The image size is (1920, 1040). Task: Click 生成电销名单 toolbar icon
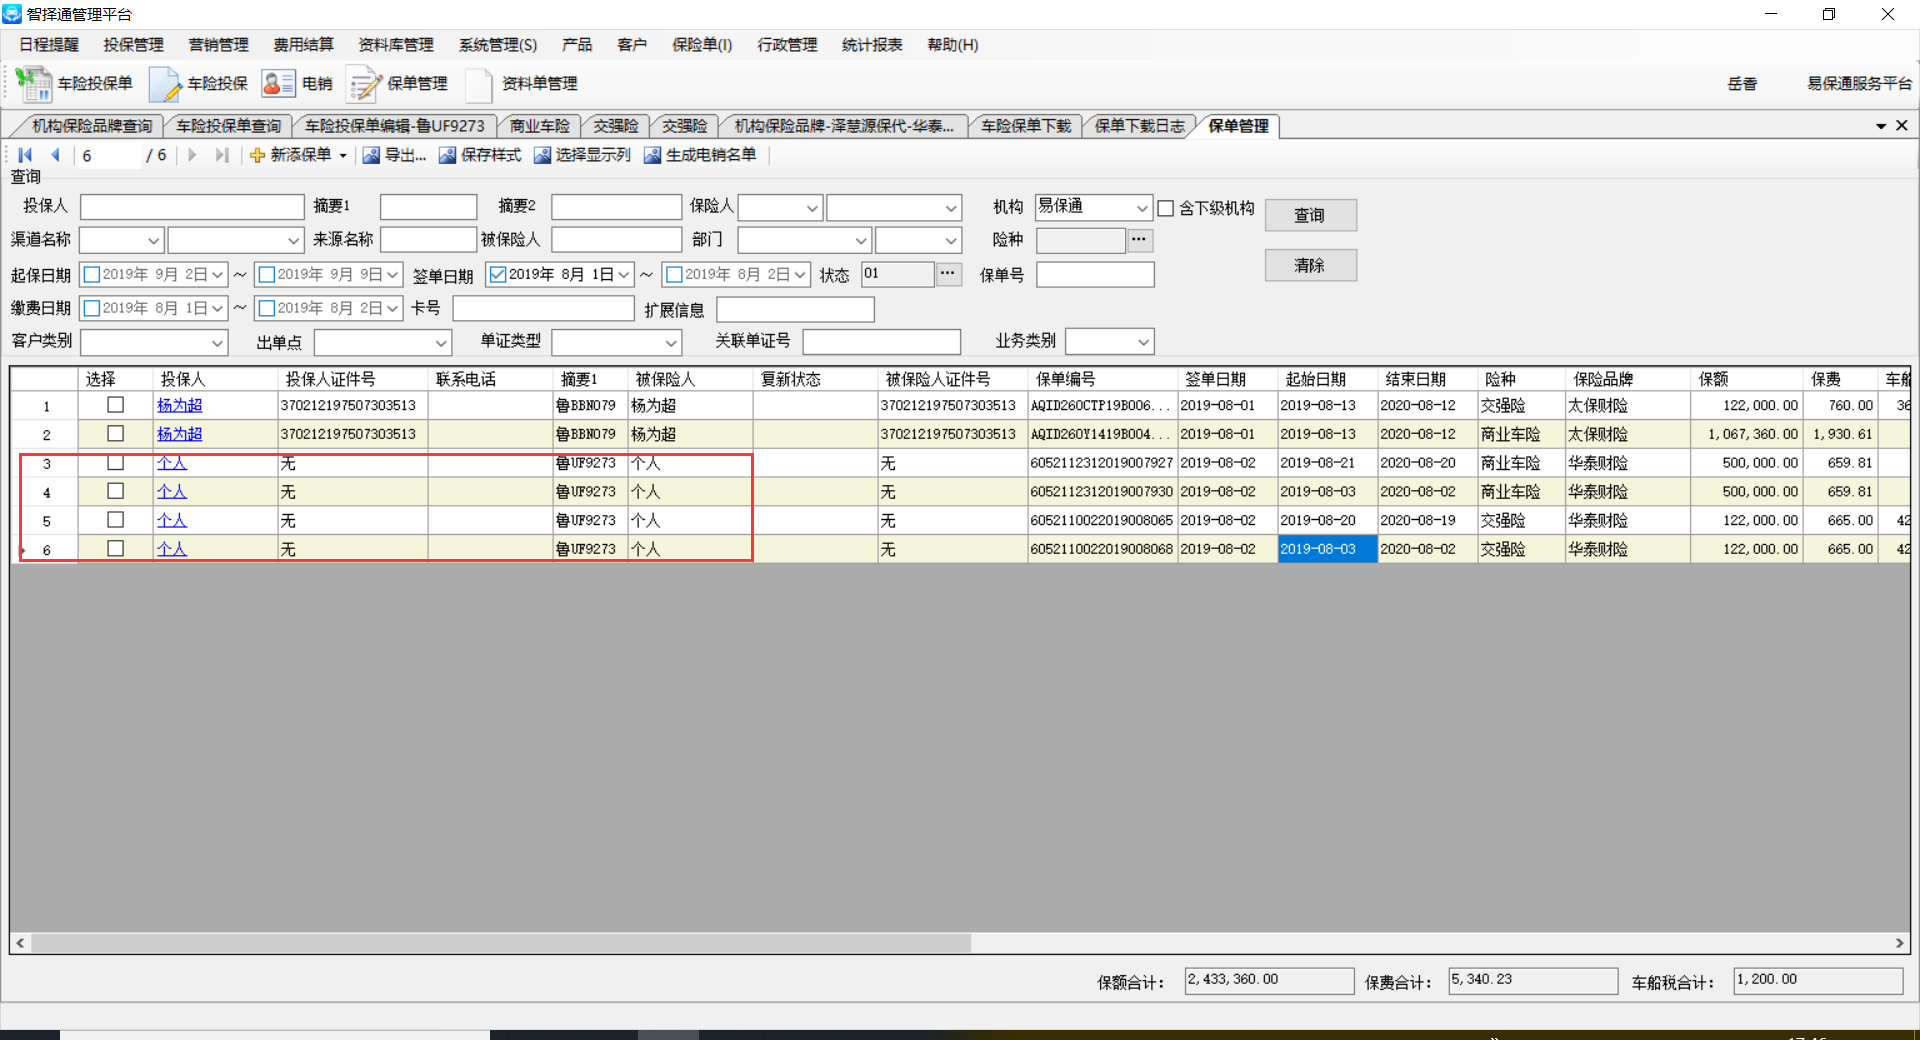[x=653, y=155]
